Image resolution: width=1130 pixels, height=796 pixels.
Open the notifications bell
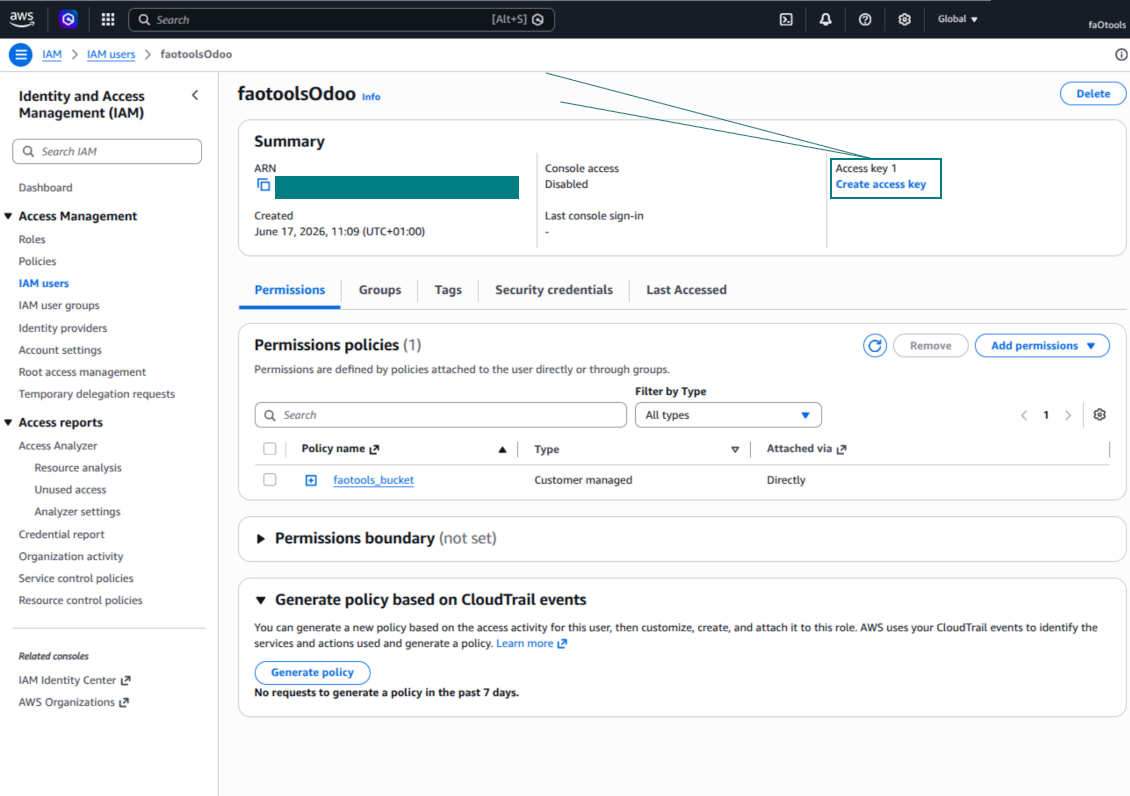tap(825, 19)
